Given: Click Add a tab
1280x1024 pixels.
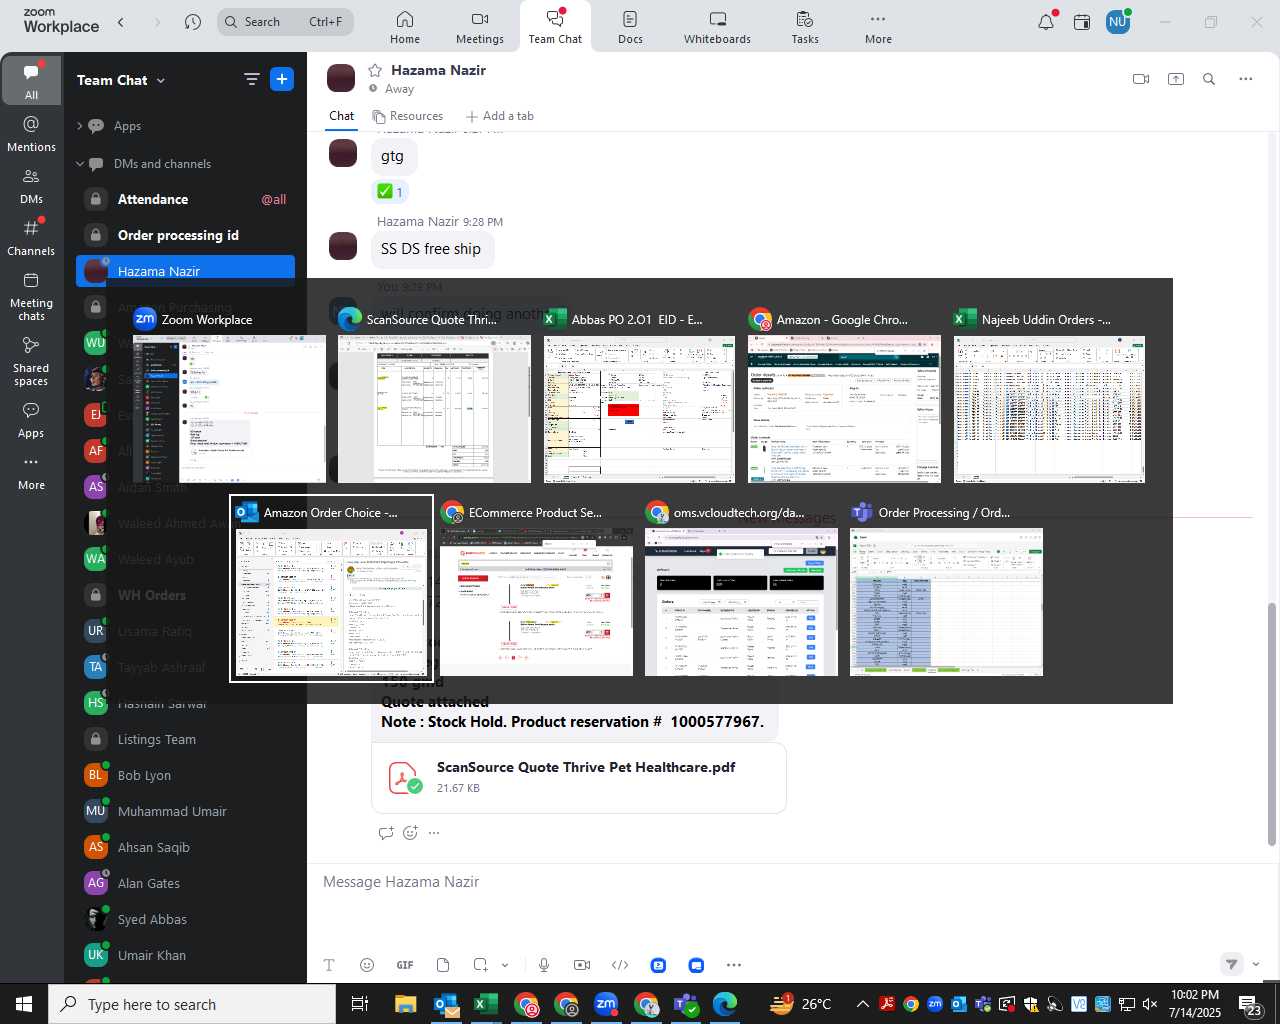Looking at the screenshot, I should (500, 116).
